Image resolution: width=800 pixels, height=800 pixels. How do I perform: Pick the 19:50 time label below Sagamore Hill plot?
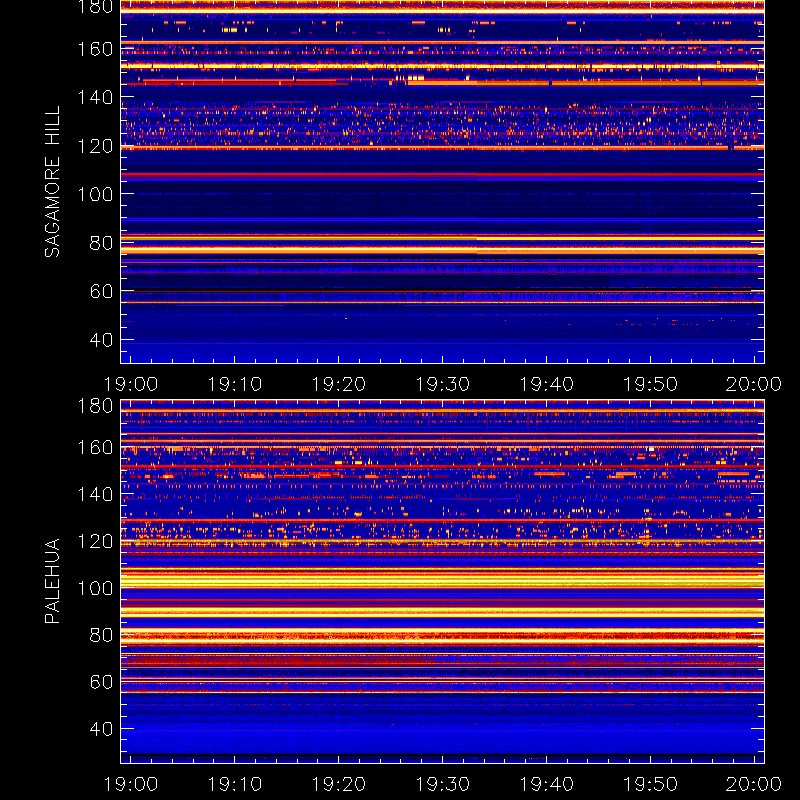point(651,384)
